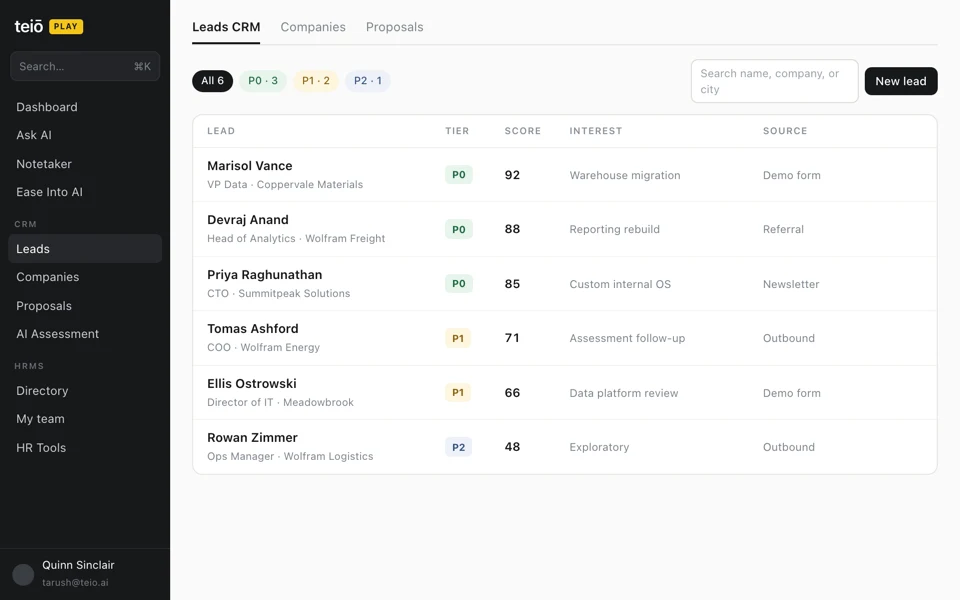This screenshot has width=960, height=600.
Task: Select the 'All 6' filter chip
Action: (x=212, y=81)
